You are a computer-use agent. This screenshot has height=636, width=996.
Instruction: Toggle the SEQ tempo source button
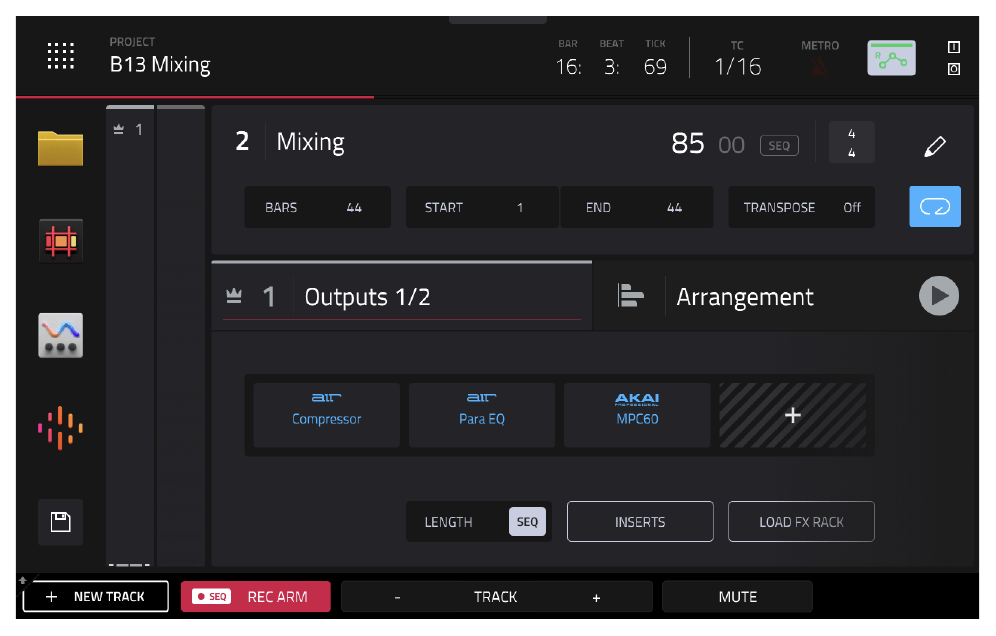coord(779,145)
